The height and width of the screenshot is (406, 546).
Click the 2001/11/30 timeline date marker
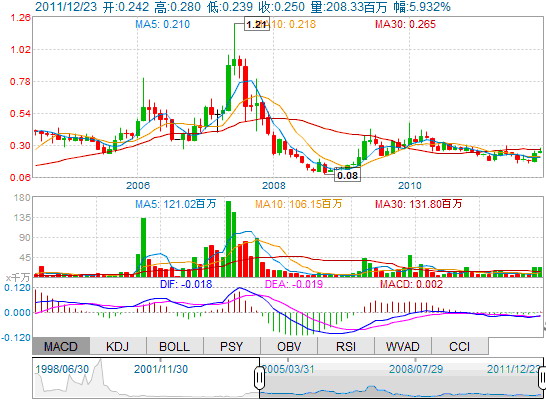[161, 369]
